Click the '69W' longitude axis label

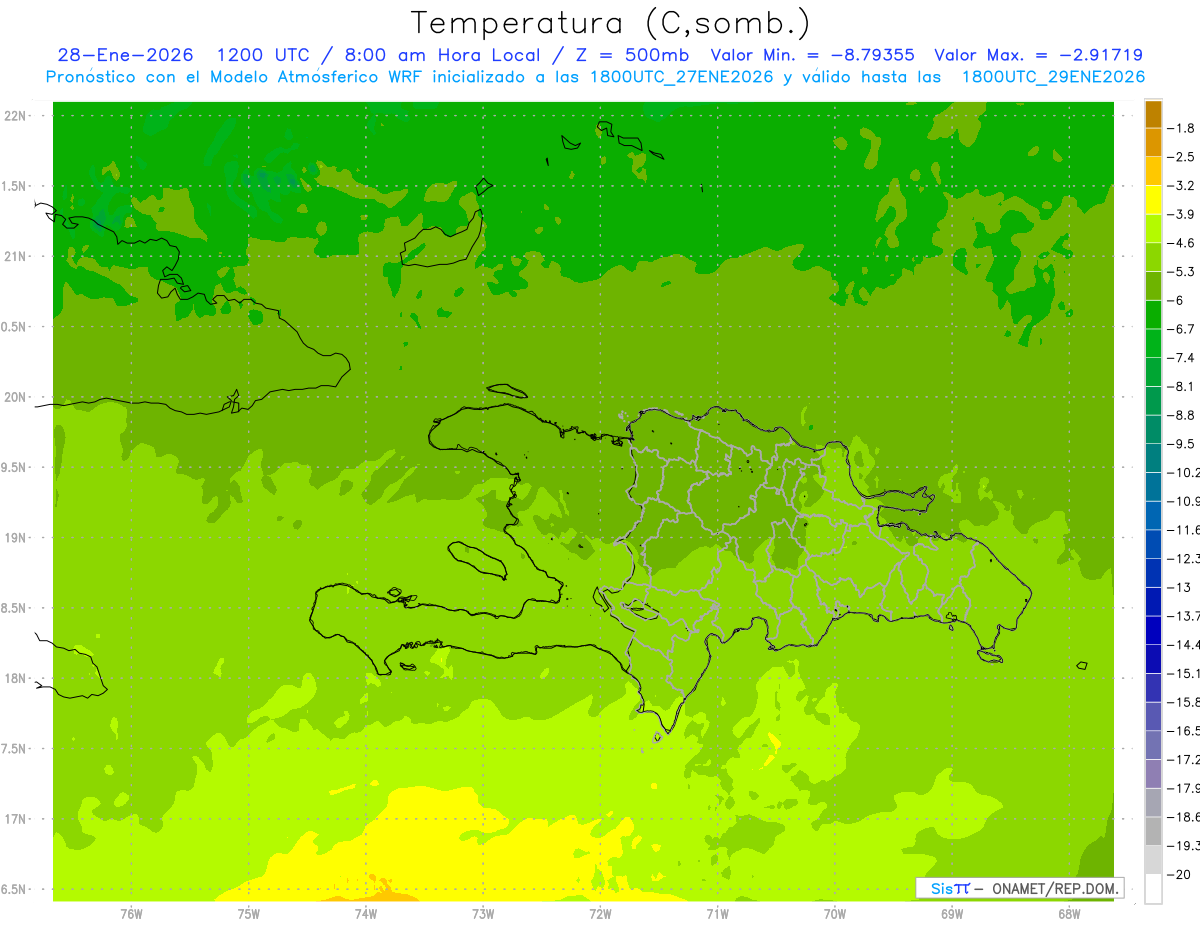coord(952,913)
